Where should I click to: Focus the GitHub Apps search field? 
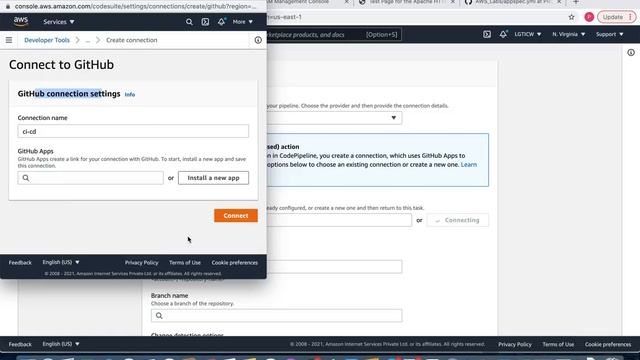(90, 178)
